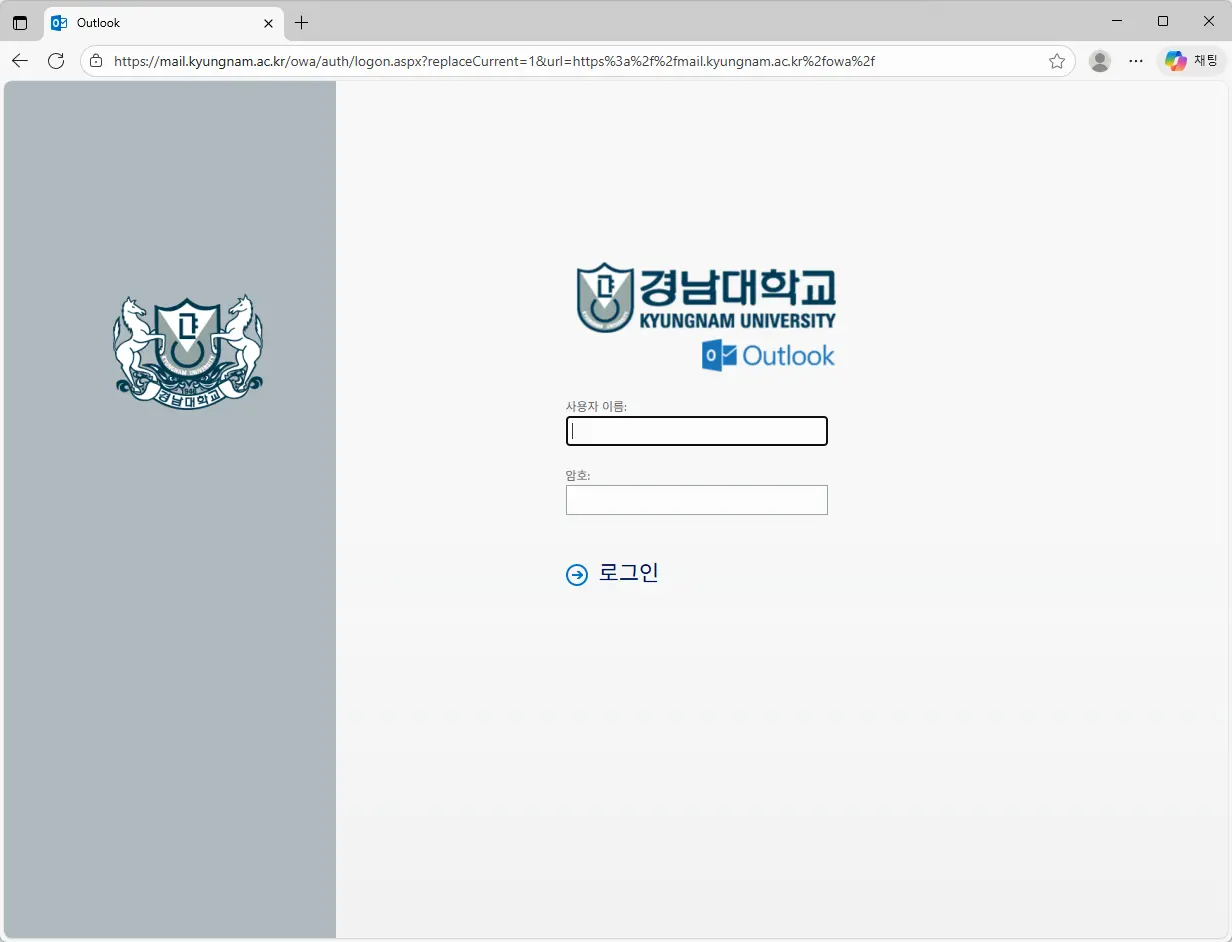This screenshot has width=1232, height=942.
Task: Click the Outlook logo above the login form
Action: click(768, 355)
